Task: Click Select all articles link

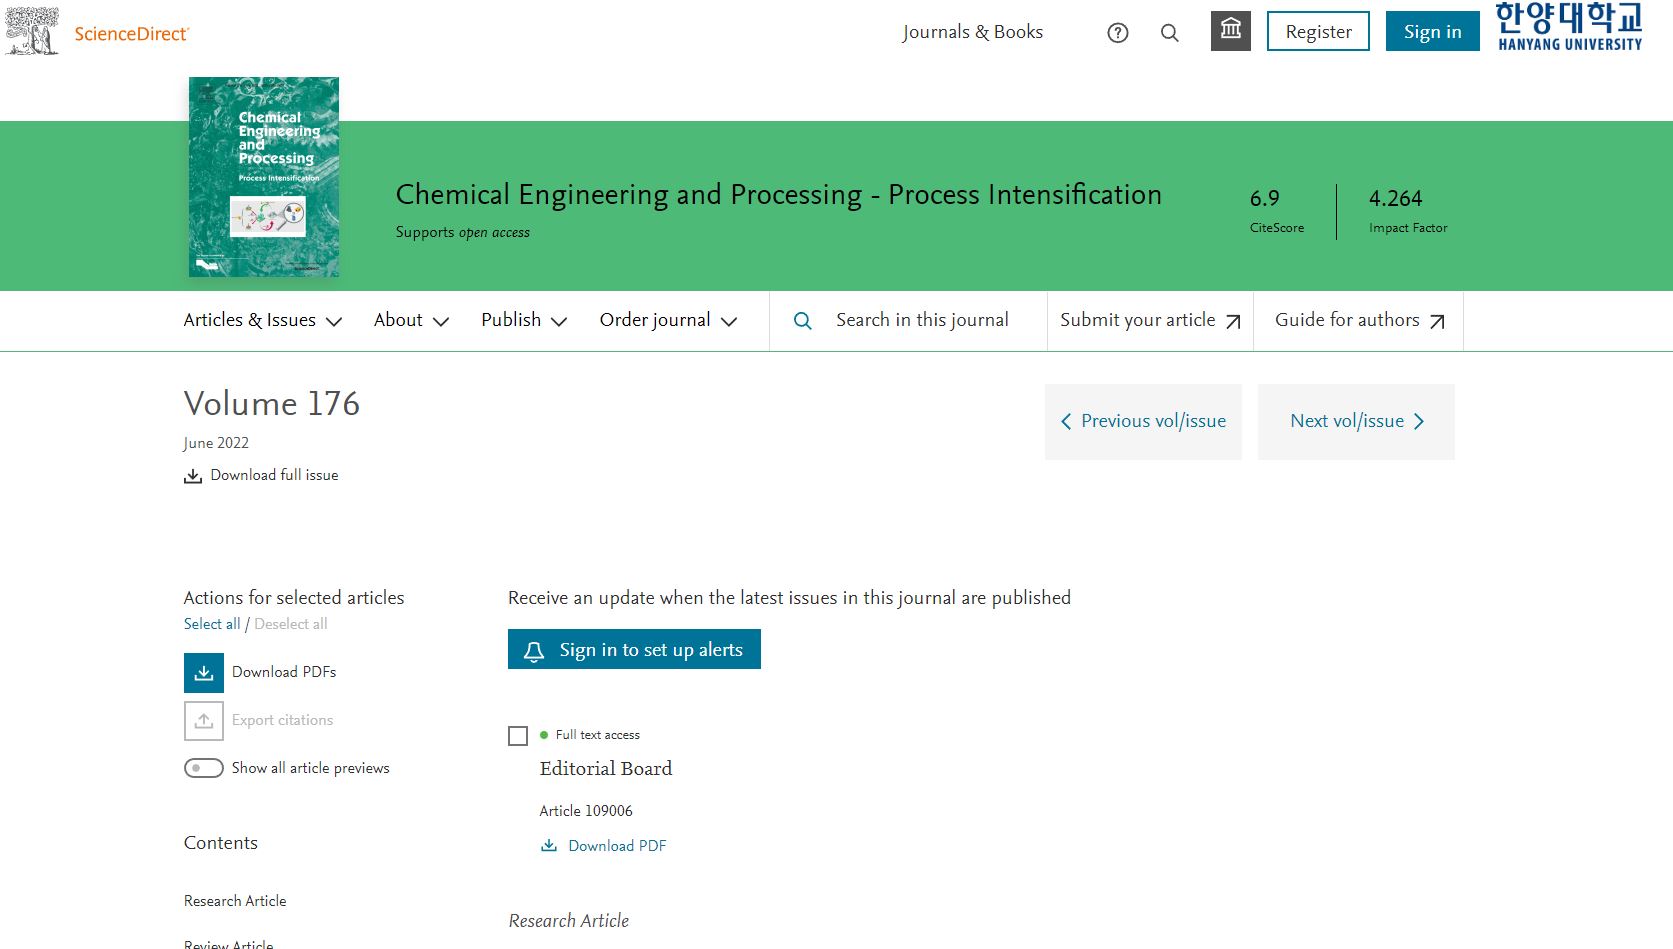Action: click(x=212, y=624)
